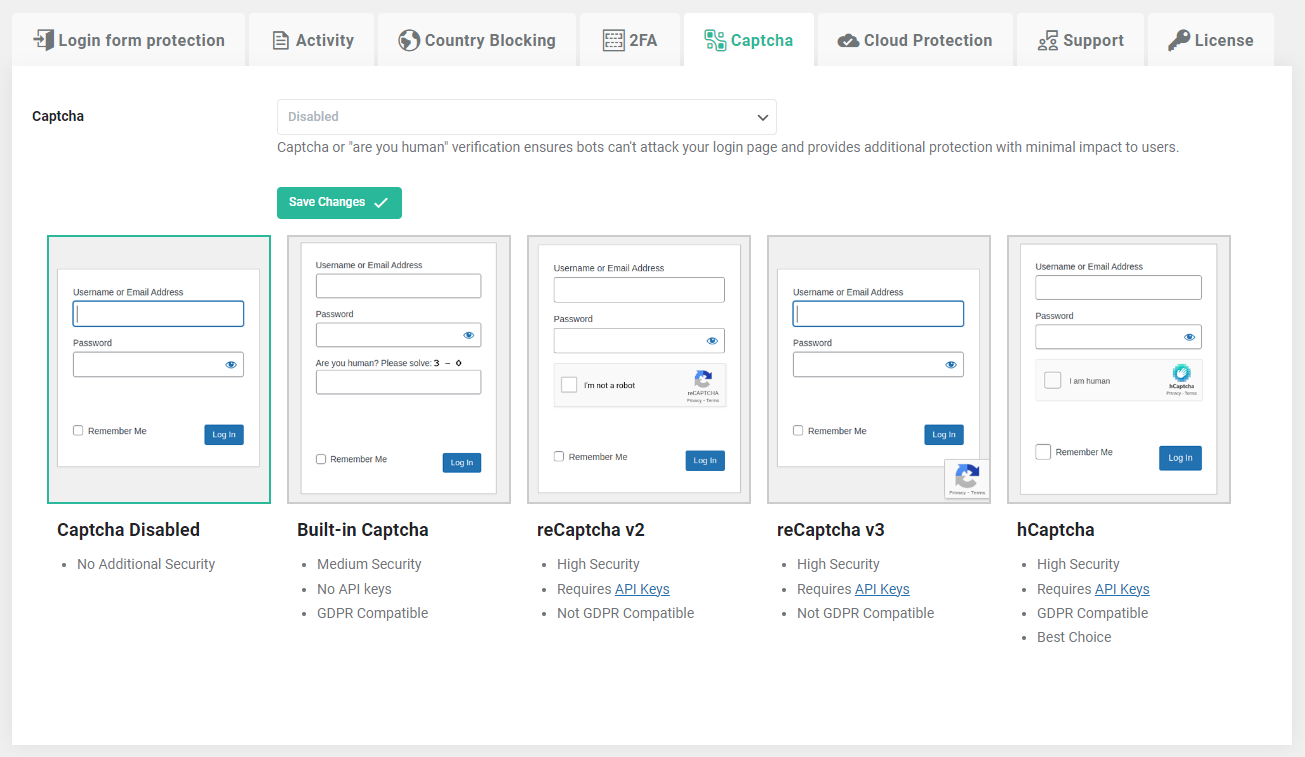The height and width of the screenshot is (757, 1305).
Task: Click the checkmark icon on Save Changes
Action: pyautogui.click(x=381, y=202)
